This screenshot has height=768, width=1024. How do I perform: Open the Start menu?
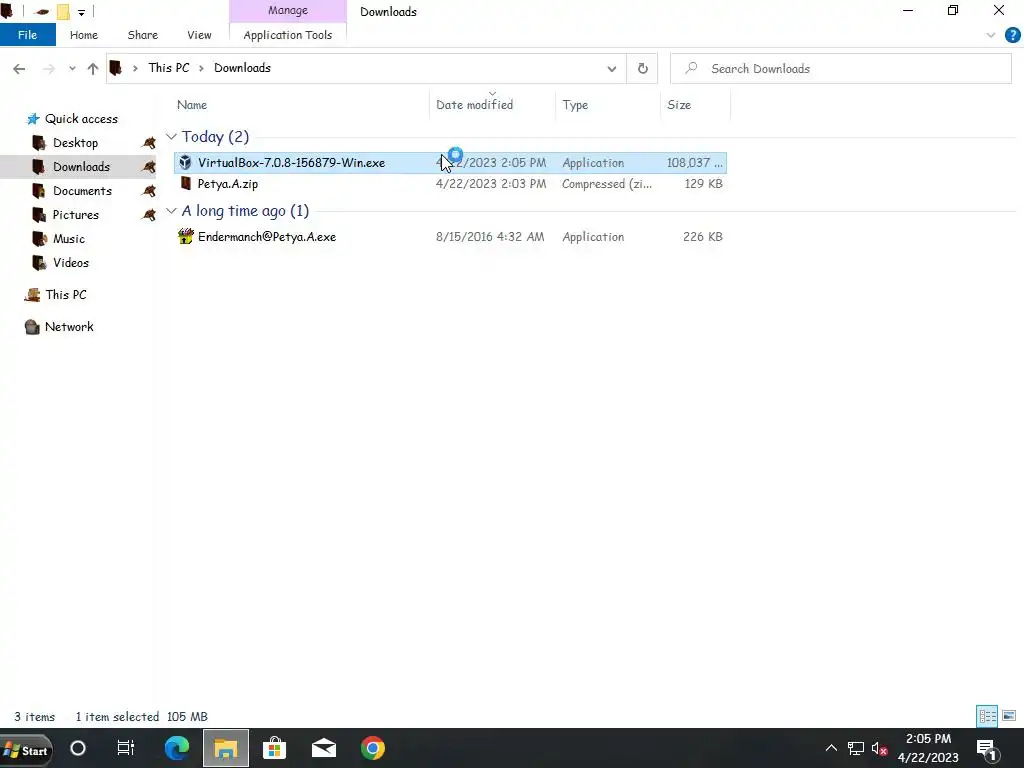(26, 750)
